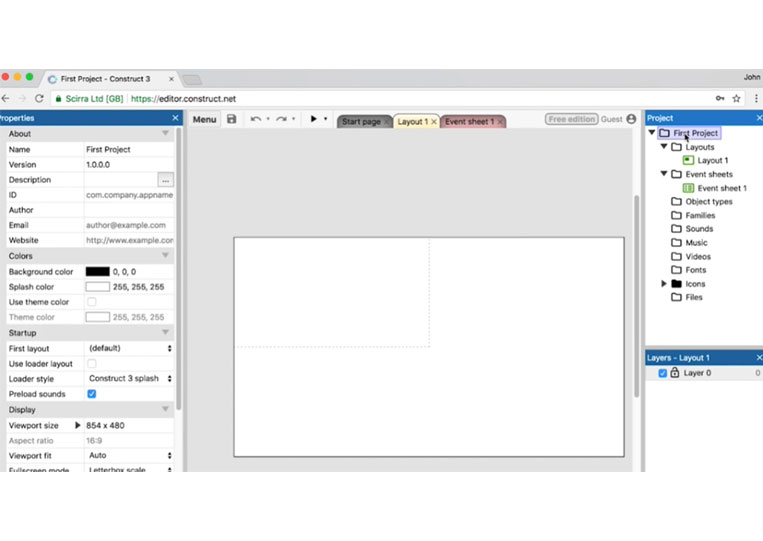Click the Files folder icon

[676, 297]
